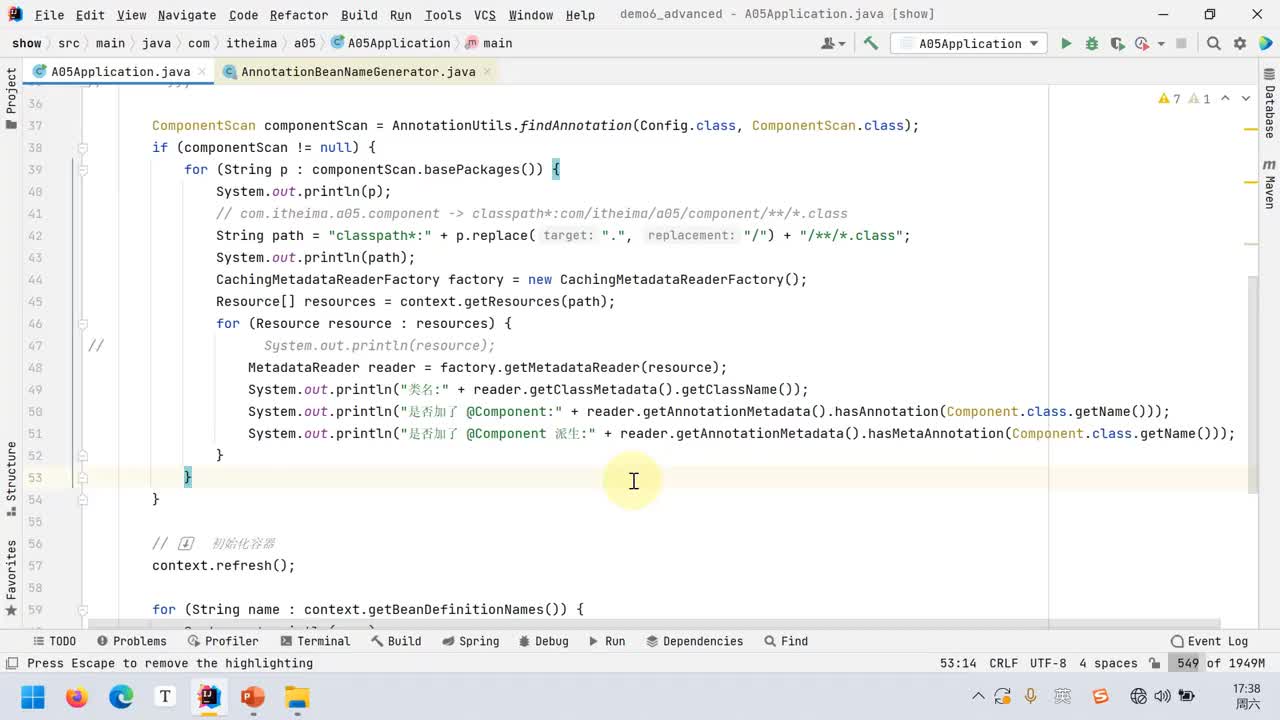1280x720 pixels.
Task: Open the Spring tool window
Action: point(470,641)
